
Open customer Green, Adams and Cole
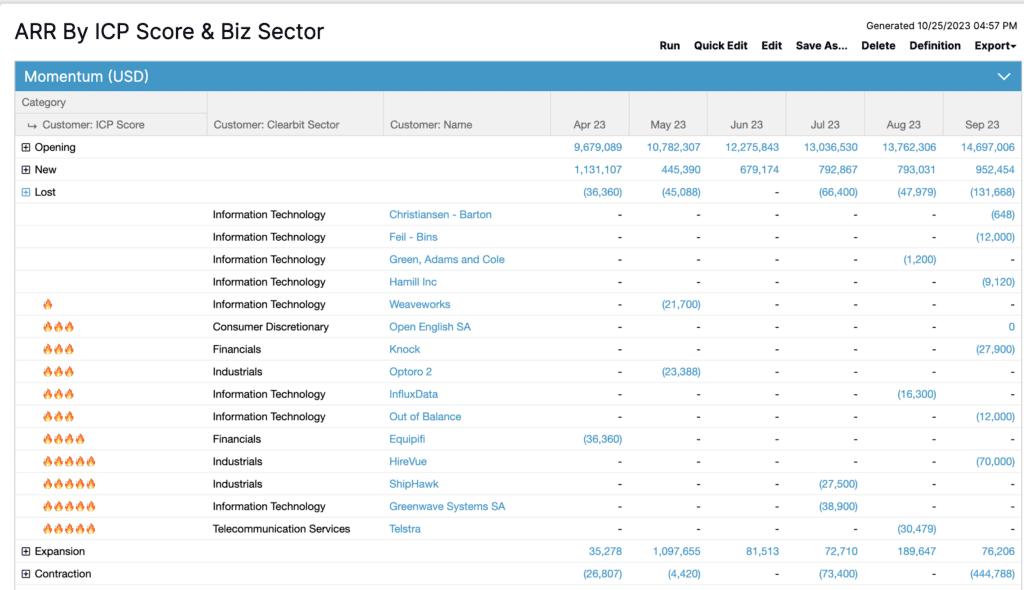(447, 259)
